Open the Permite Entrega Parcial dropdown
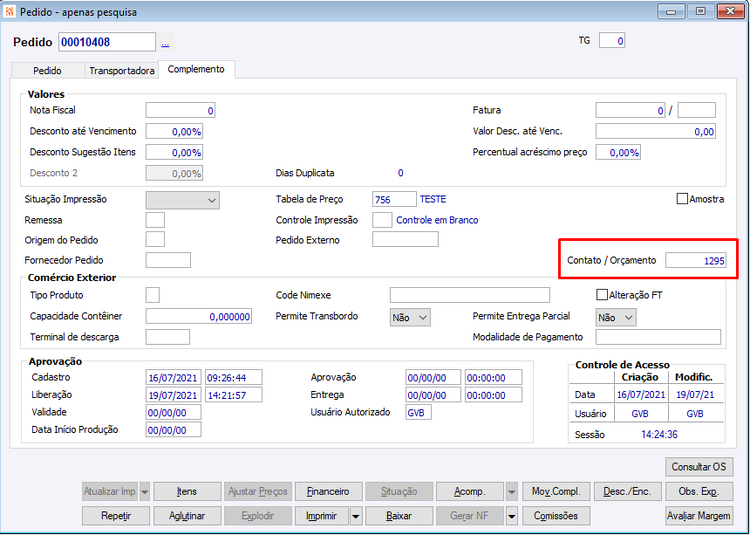750x535 pixels. coord(616,317)
